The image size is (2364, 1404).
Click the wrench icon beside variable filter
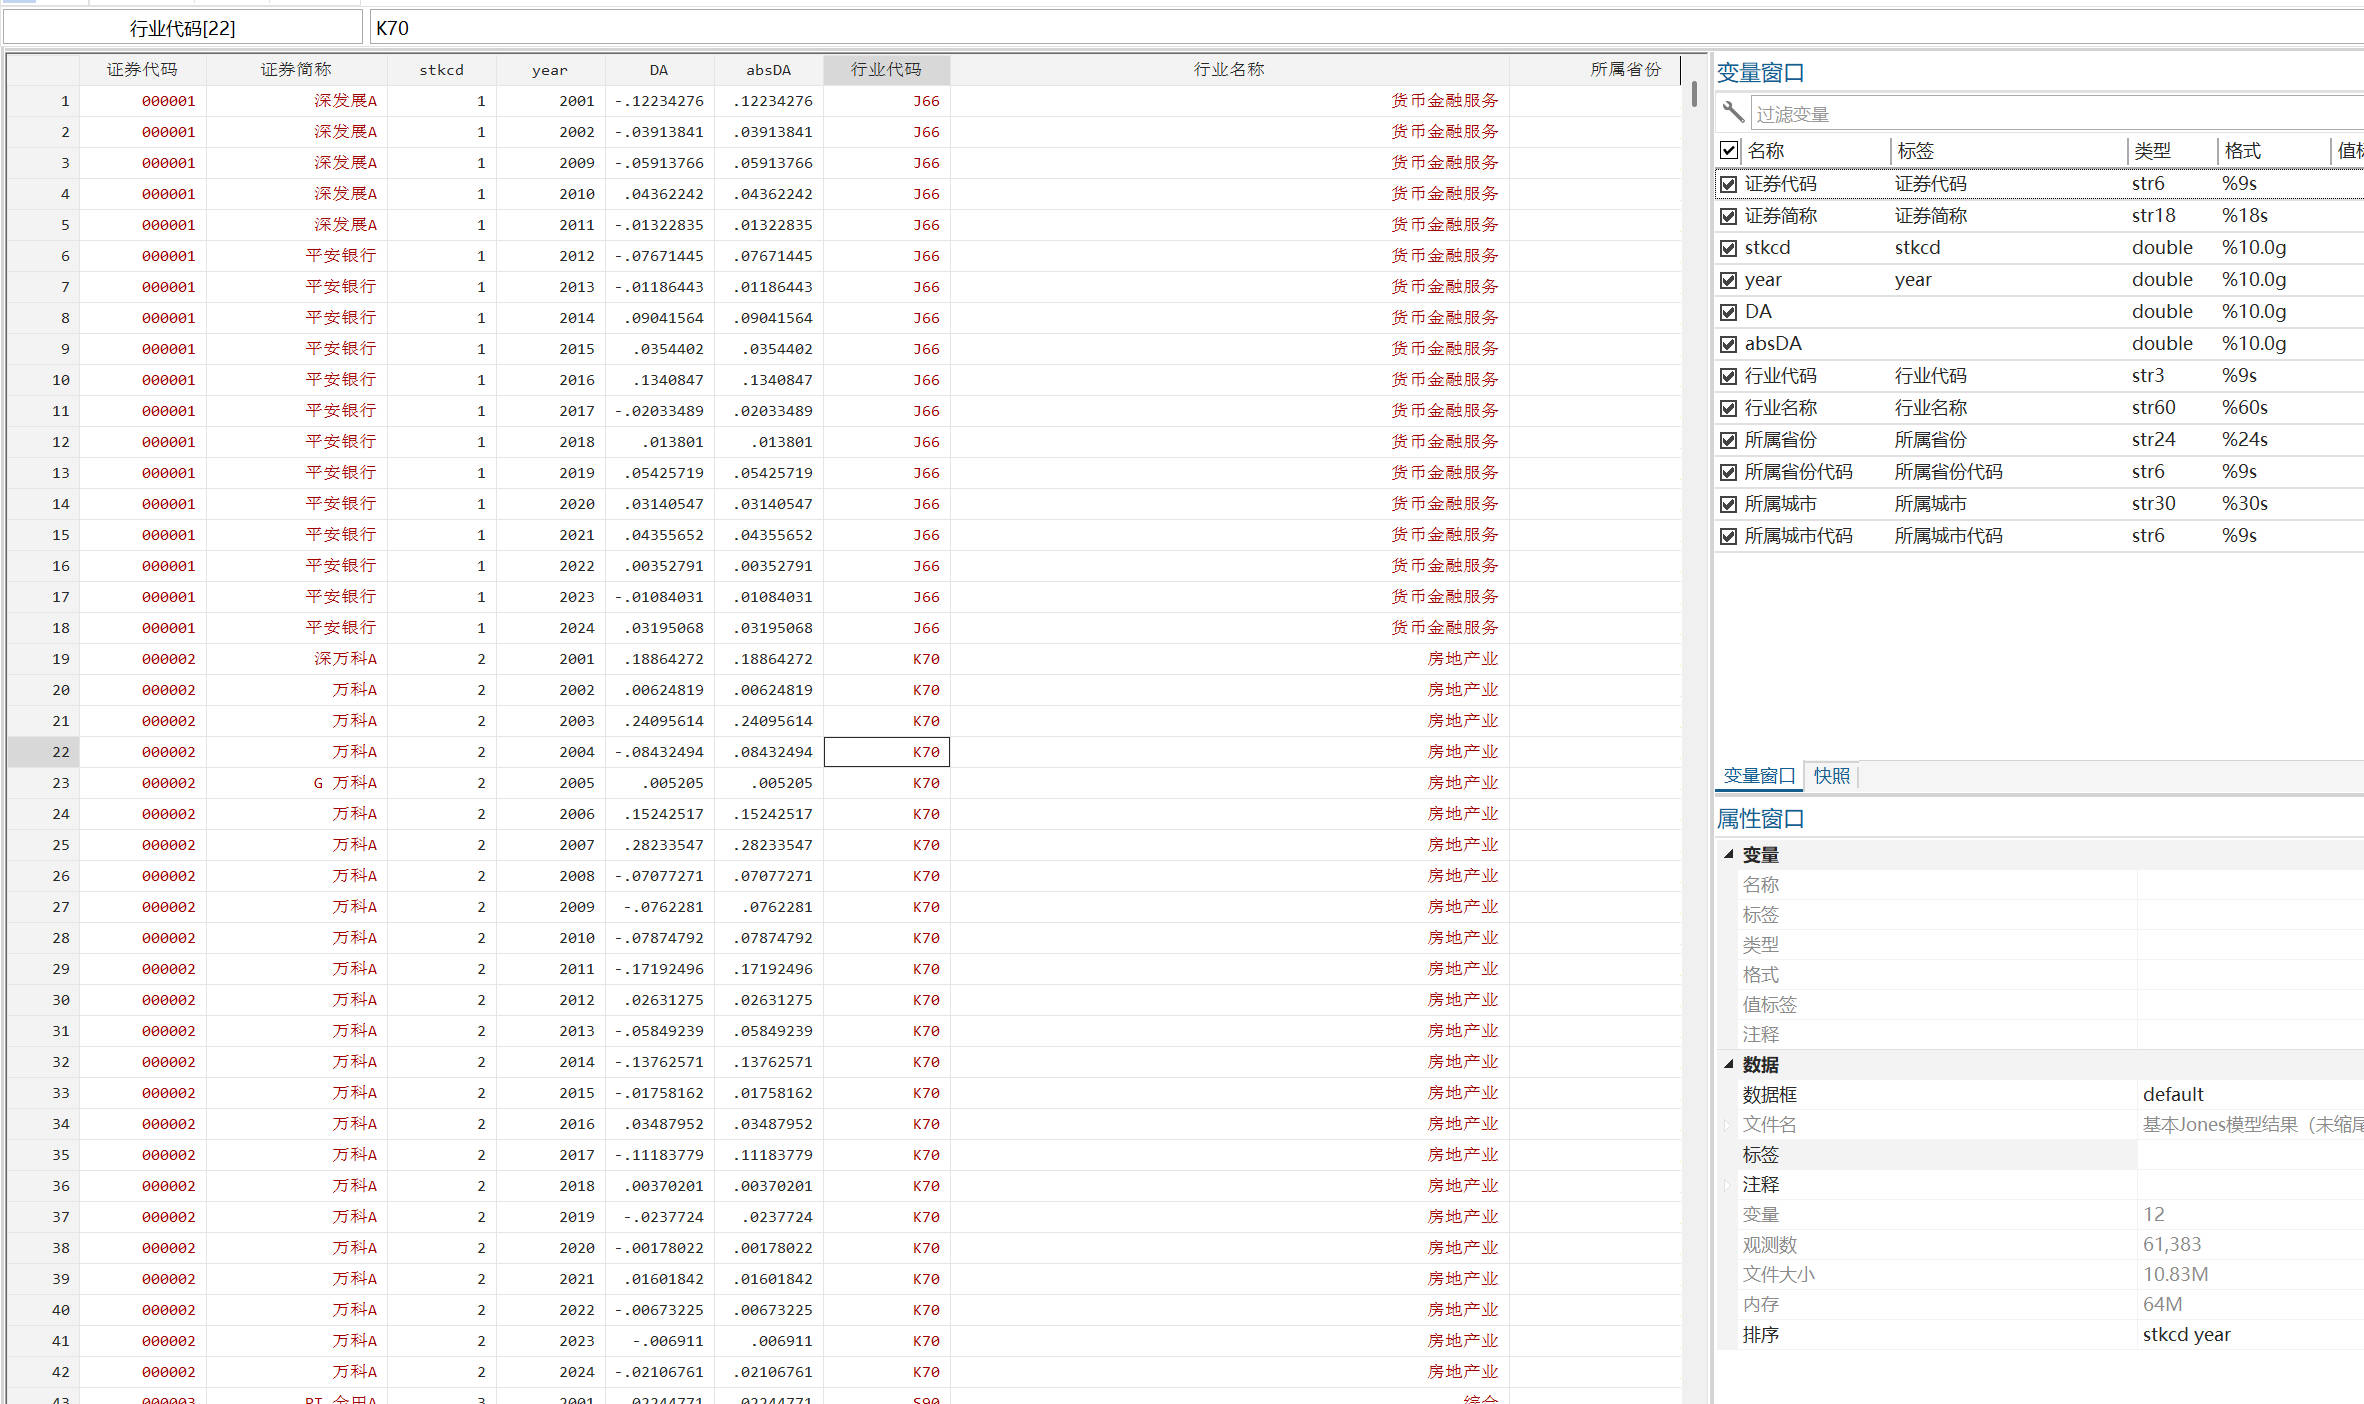1733,113
